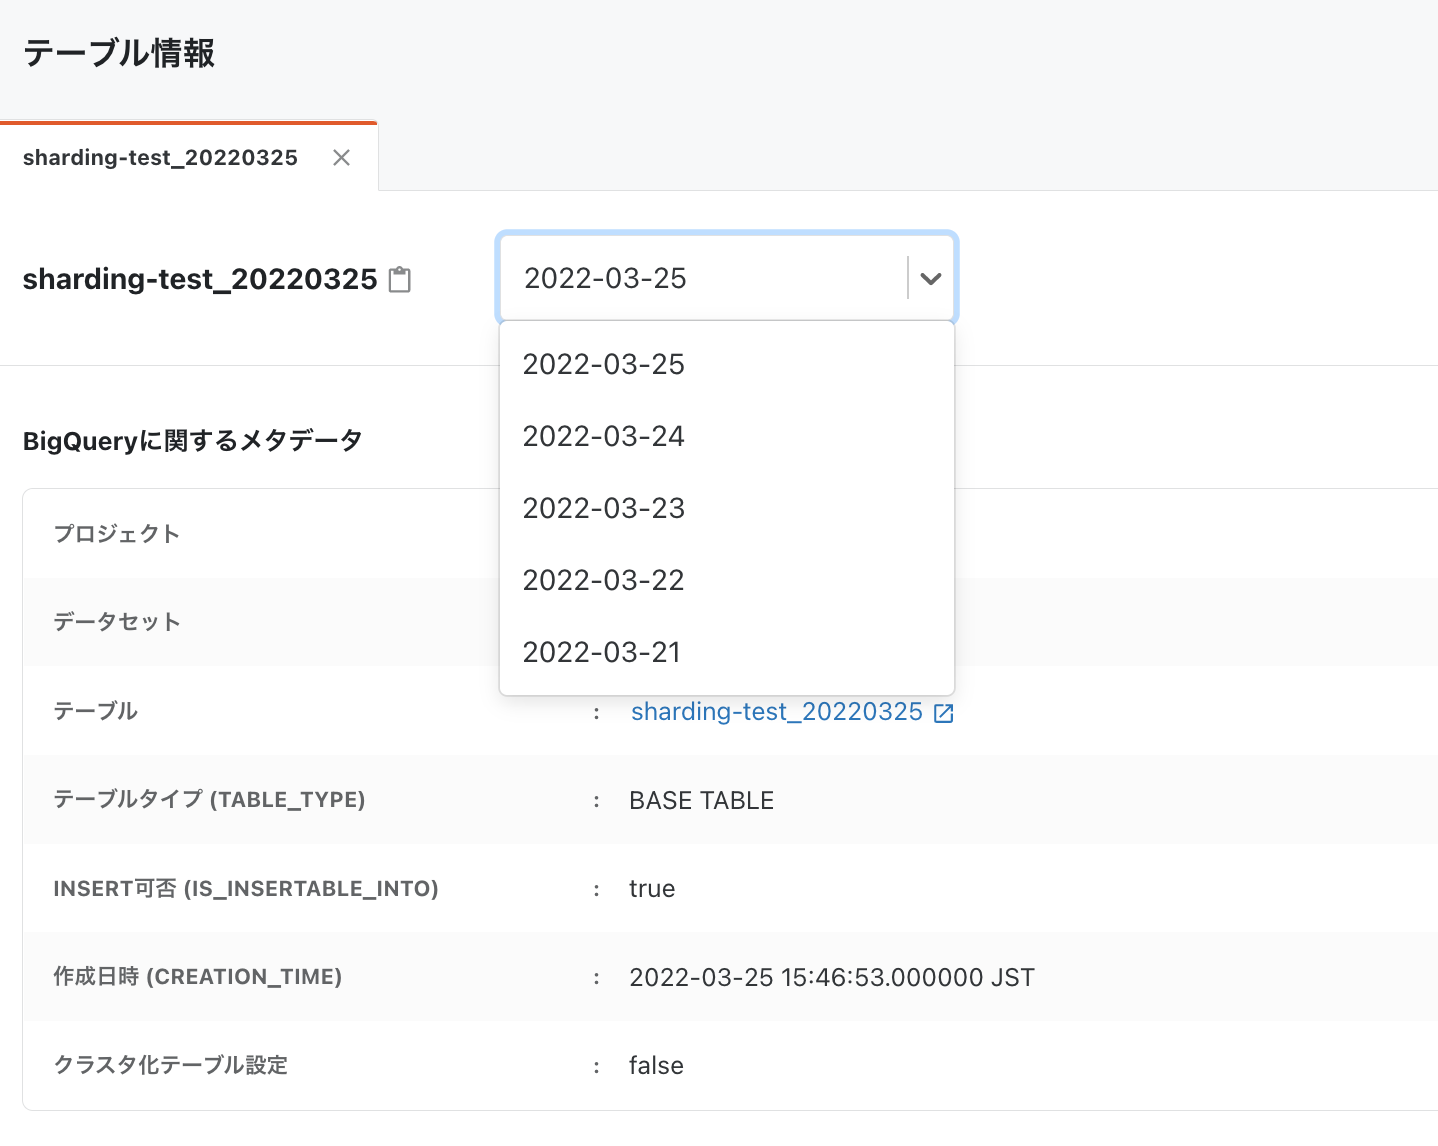Pick the 2022-03-23 option
Viewport: 1438px width, 1146px height.
click(x=727, y=508)
